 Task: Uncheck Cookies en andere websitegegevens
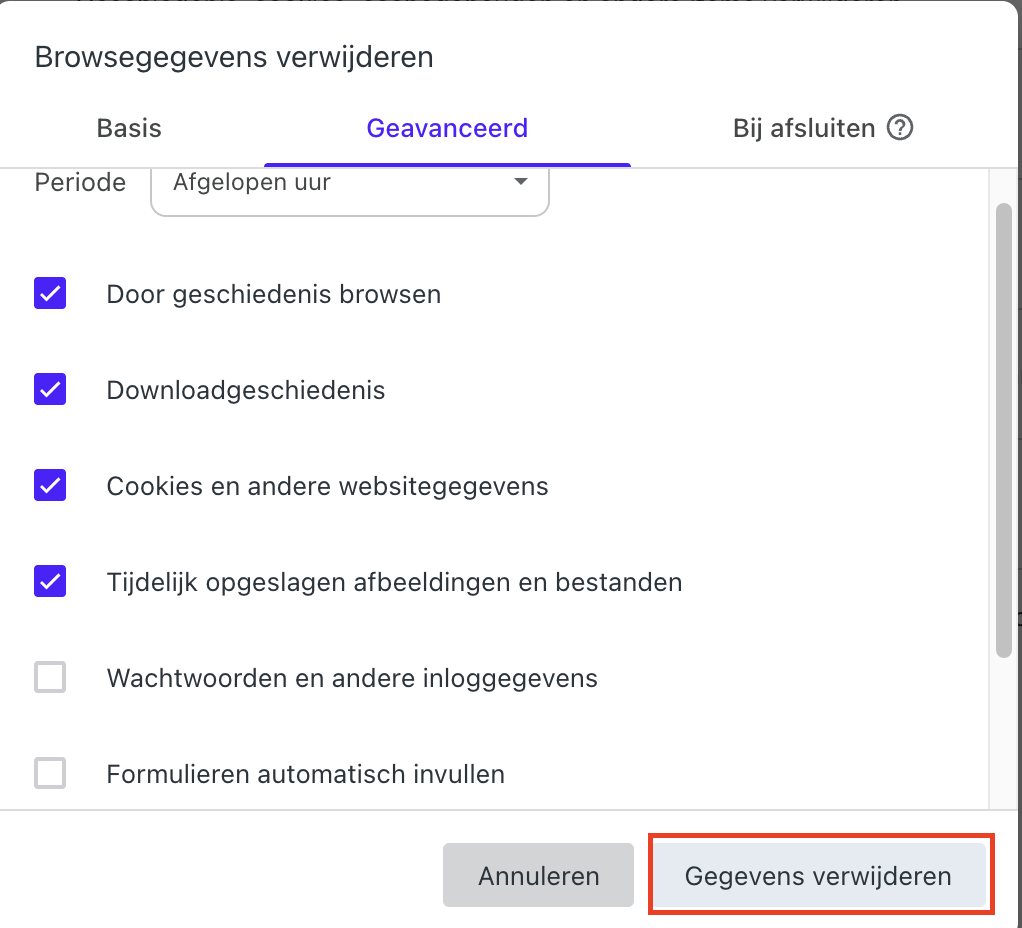tap(49, 485)
